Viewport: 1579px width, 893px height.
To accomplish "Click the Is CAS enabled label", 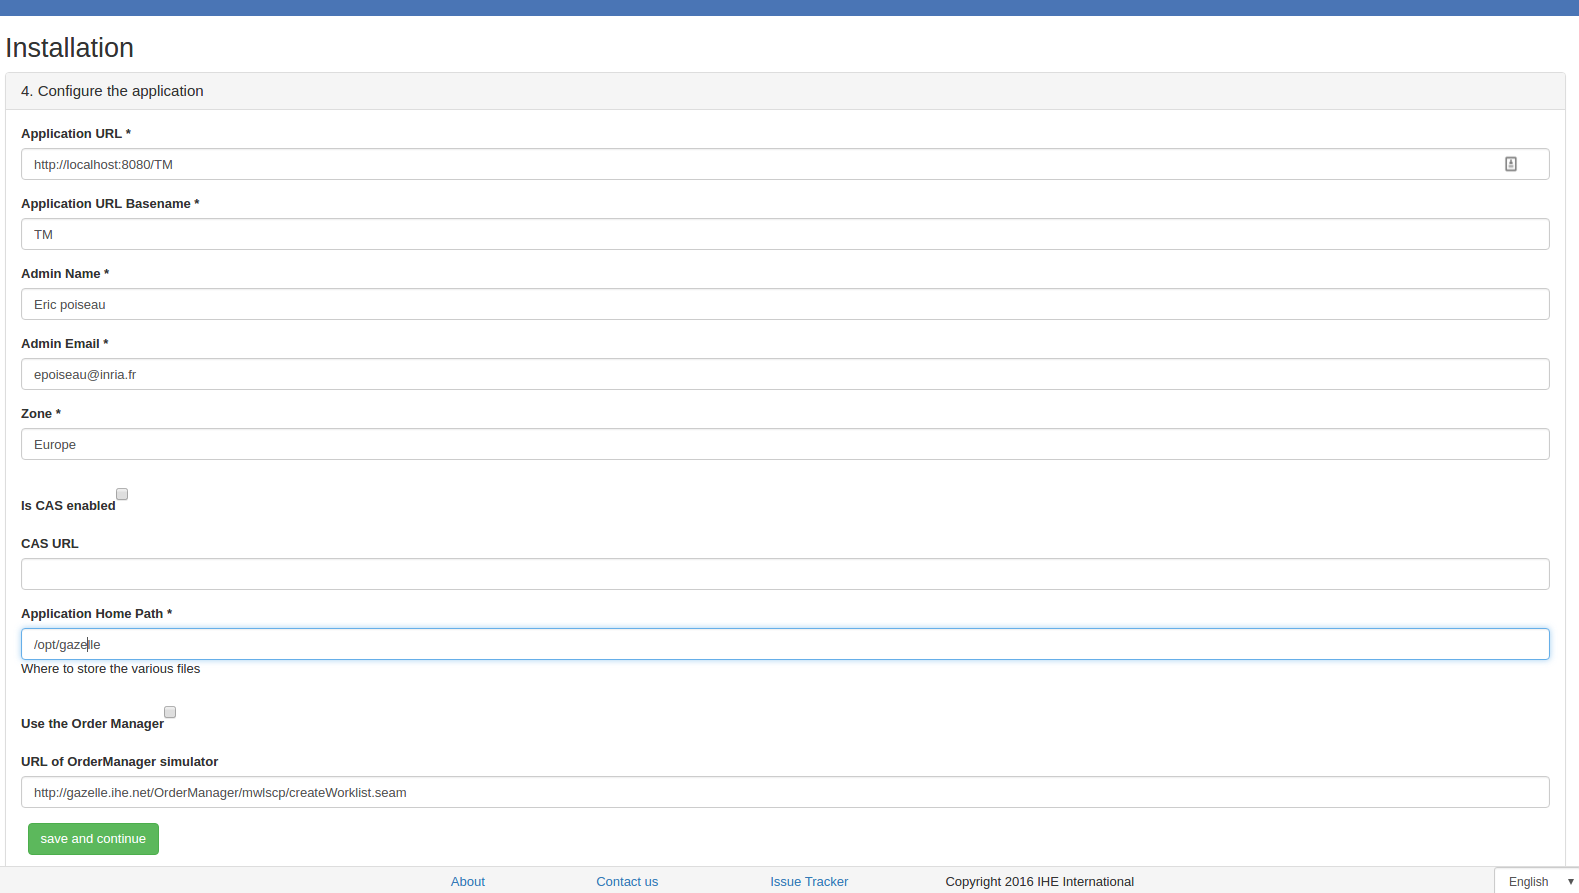I will pyautogui.click(x=68, y=506).
